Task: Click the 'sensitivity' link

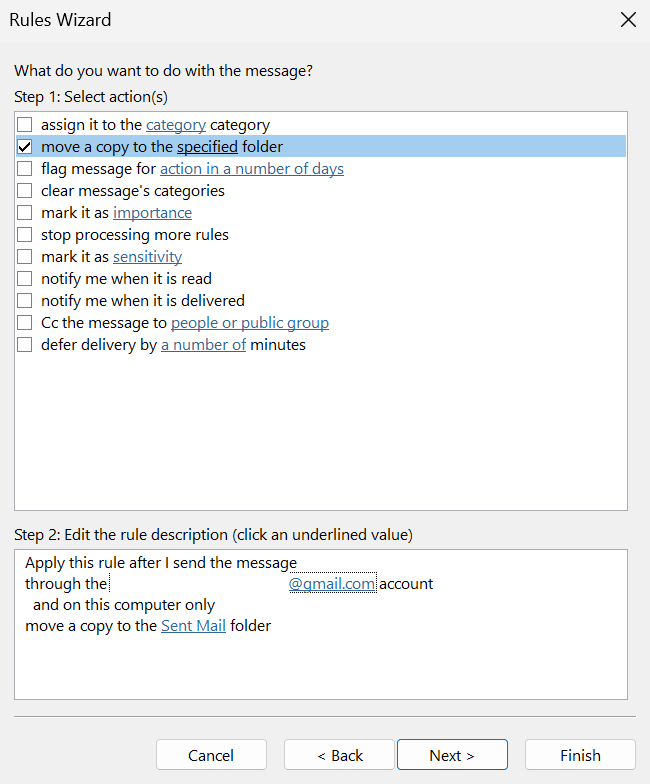Action: click(147, 257)
